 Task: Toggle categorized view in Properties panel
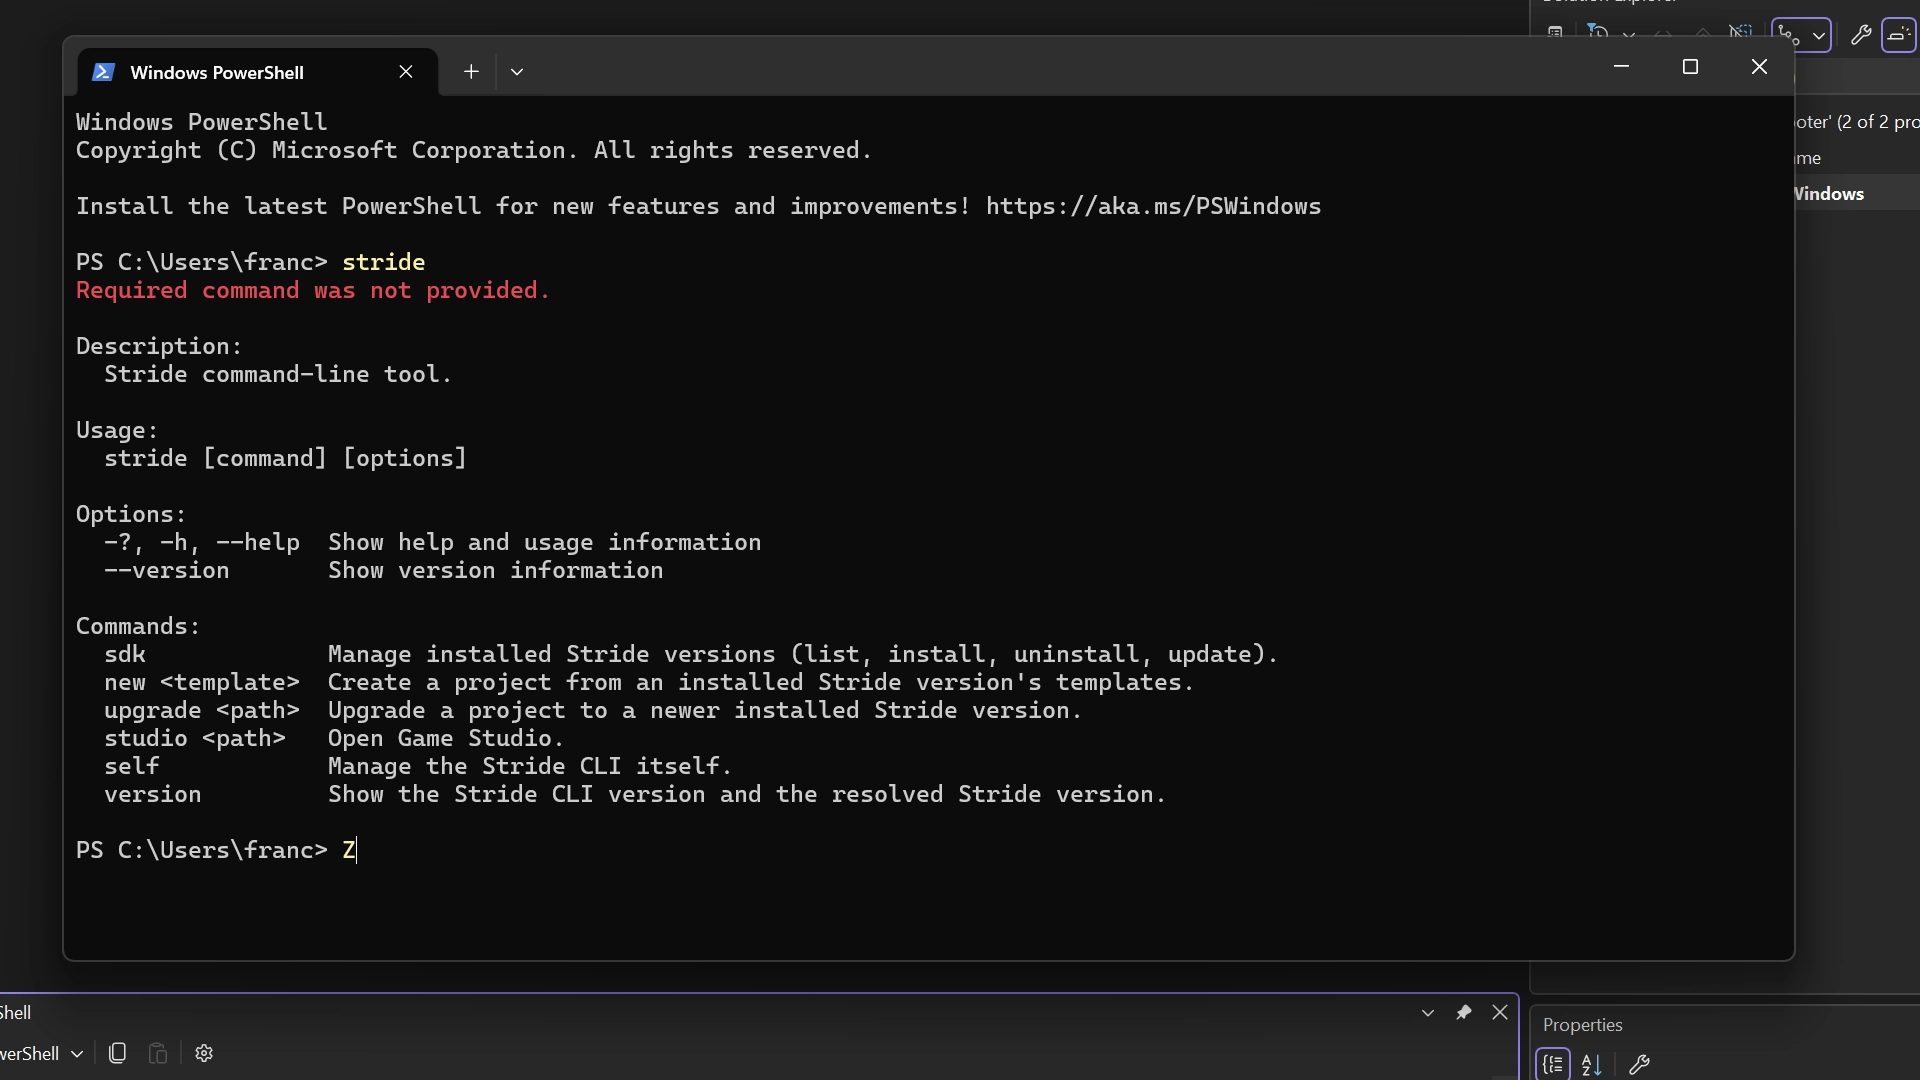(x=1553, y=1064)
